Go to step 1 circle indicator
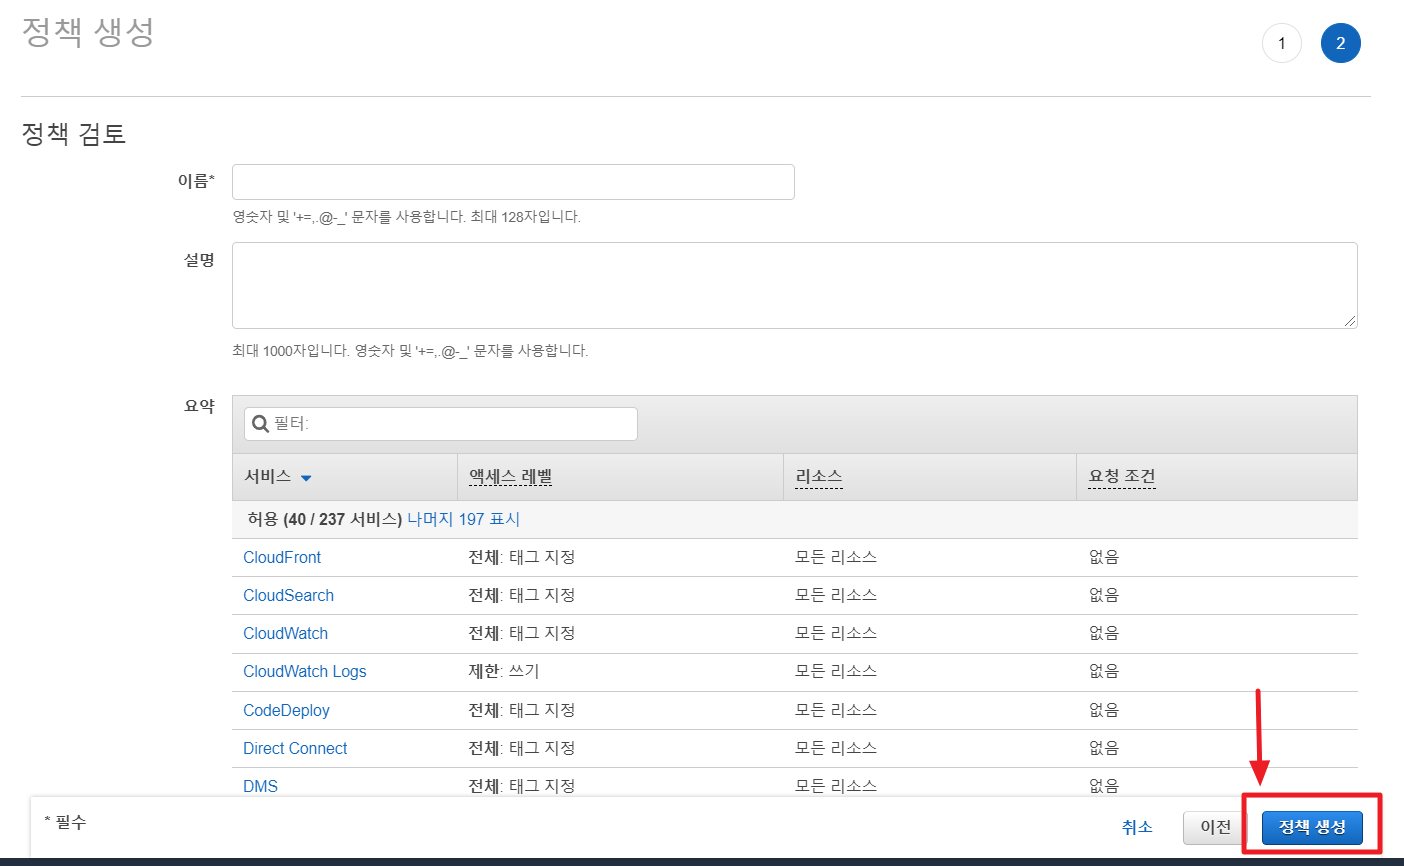The height and width of the screenshot is (866, 1404). [1281, 43]
